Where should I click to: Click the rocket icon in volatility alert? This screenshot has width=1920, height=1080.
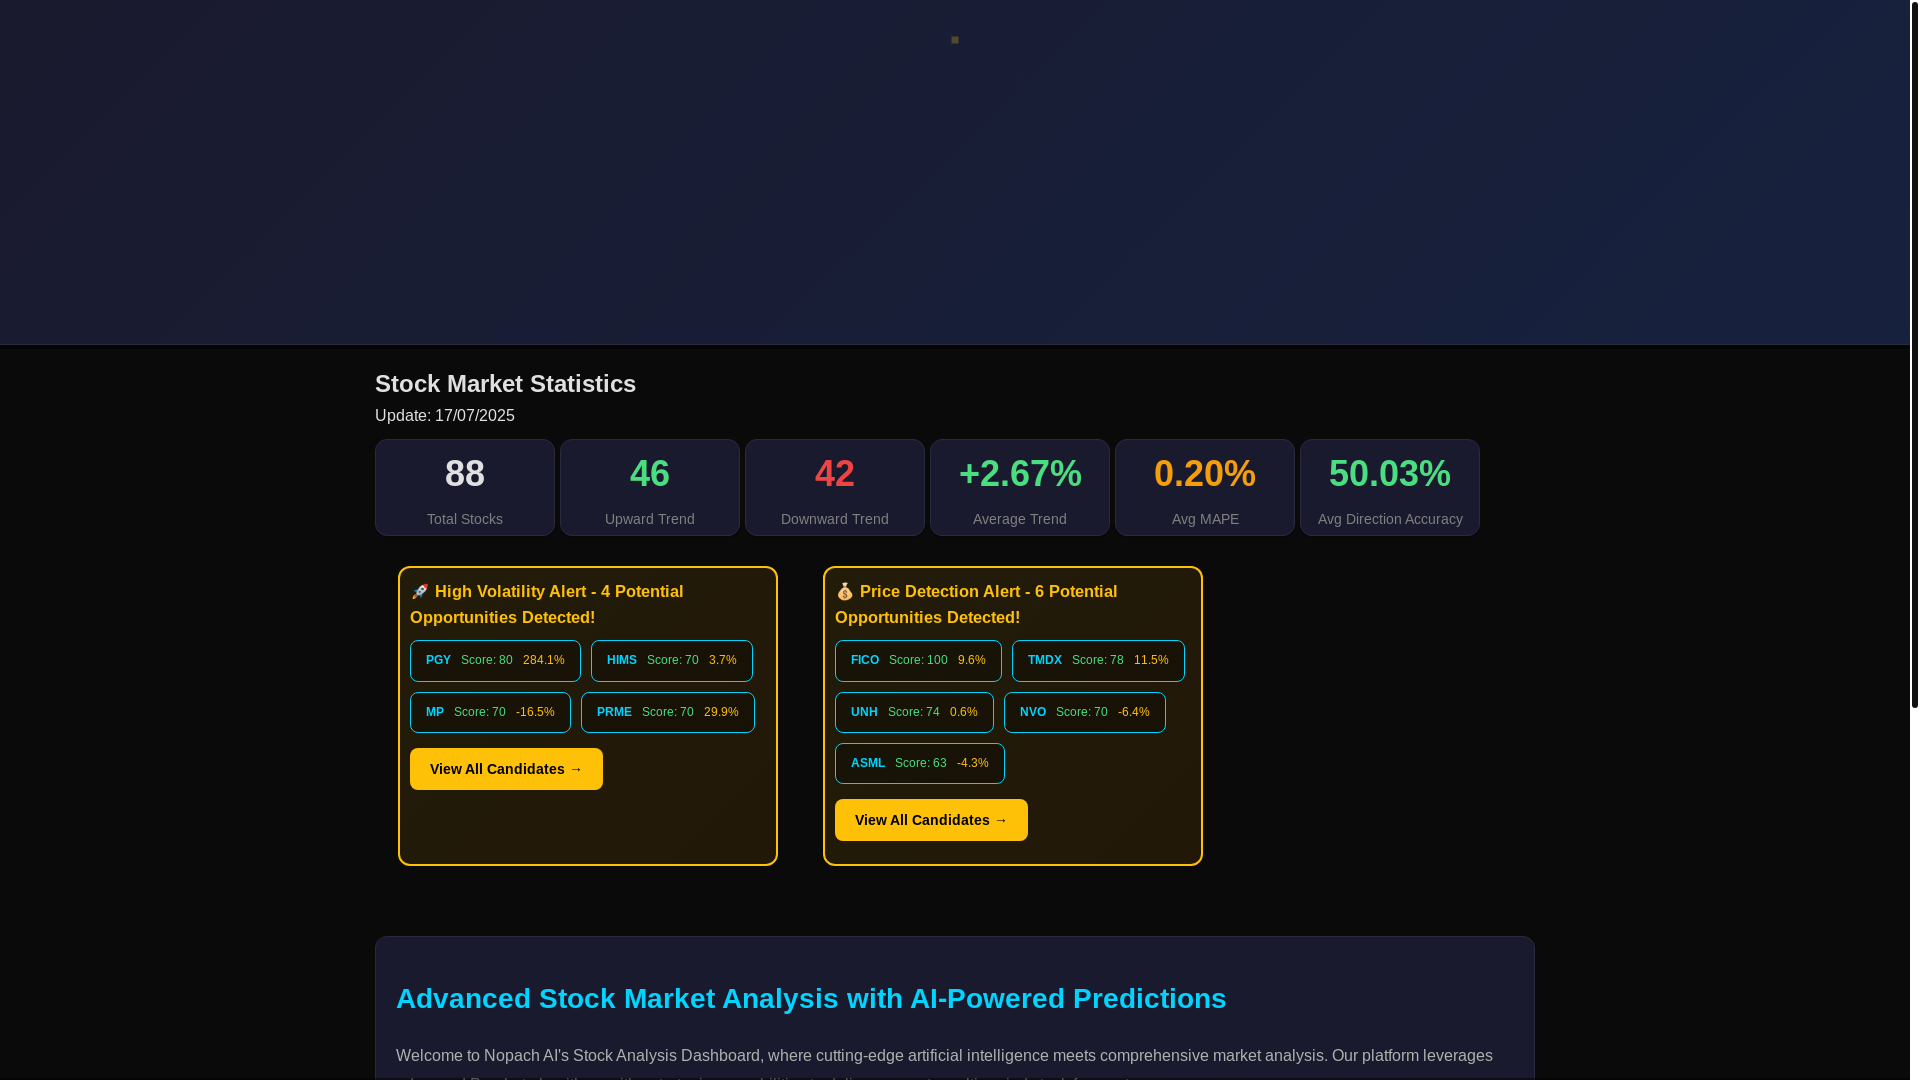coord(420,592)
